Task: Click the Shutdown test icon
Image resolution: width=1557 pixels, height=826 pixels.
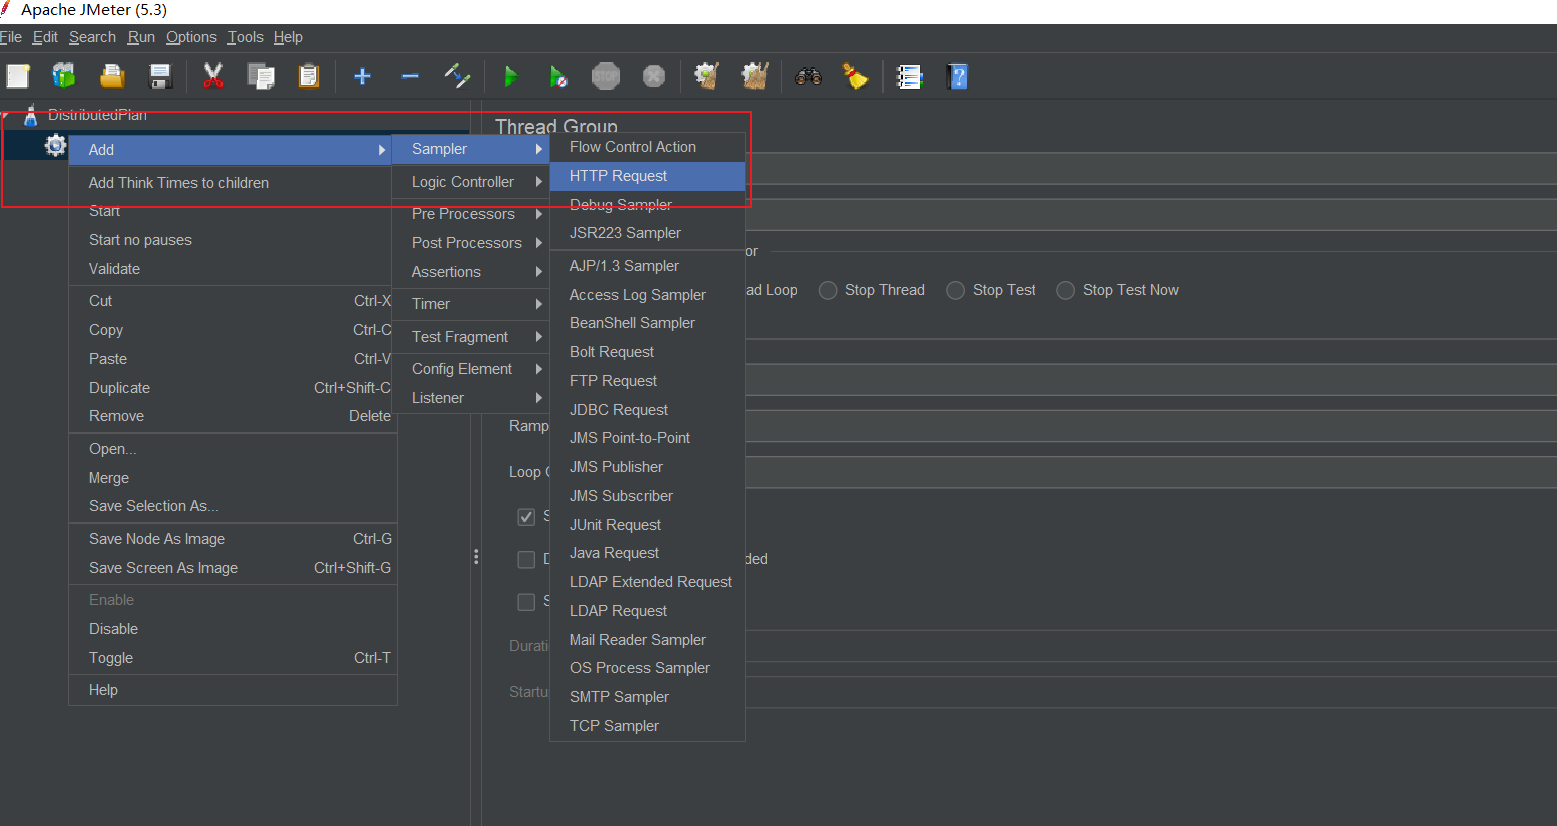Action: click(654, 76)
